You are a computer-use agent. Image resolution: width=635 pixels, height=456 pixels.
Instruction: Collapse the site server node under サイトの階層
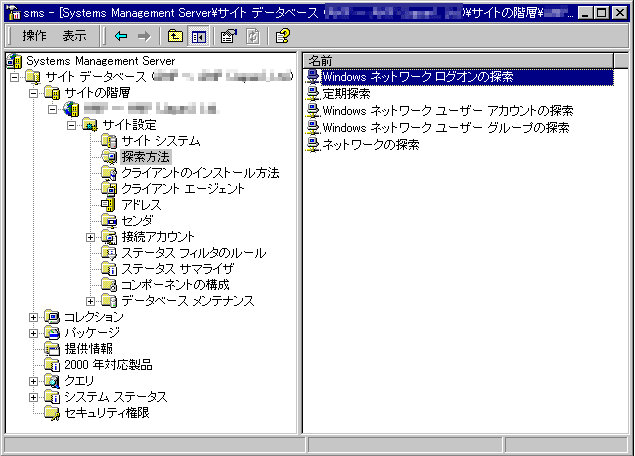53,109
